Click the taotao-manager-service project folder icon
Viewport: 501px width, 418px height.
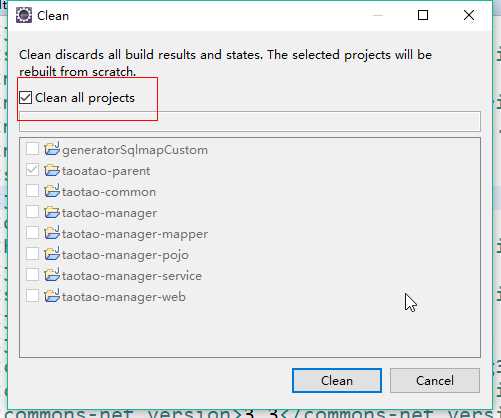coord(52,275)
